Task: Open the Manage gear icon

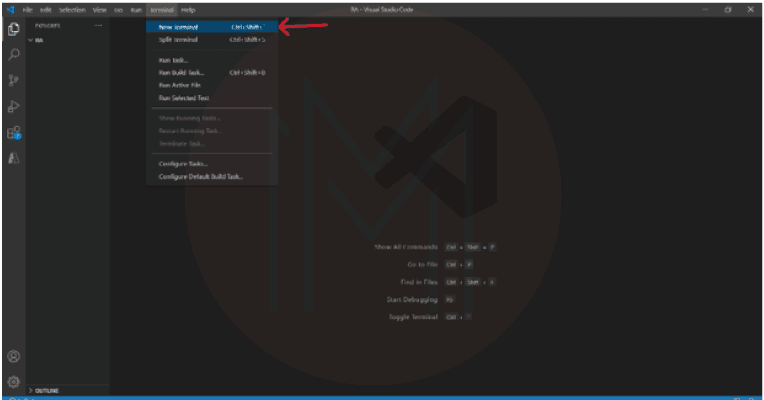Action: (x=14, y=381)
